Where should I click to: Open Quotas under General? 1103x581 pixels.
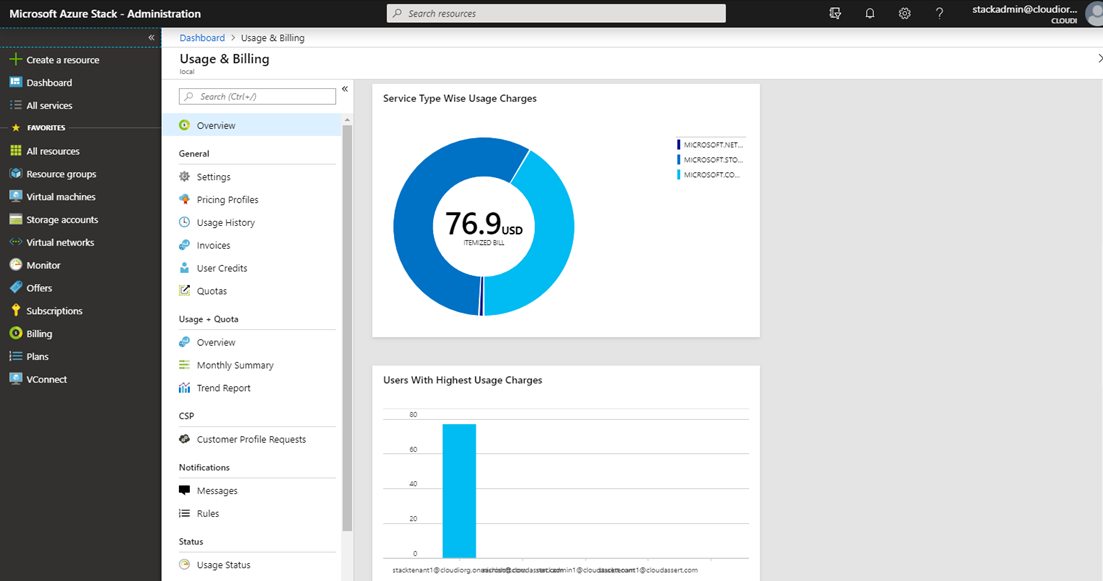(x=212, y=291)
